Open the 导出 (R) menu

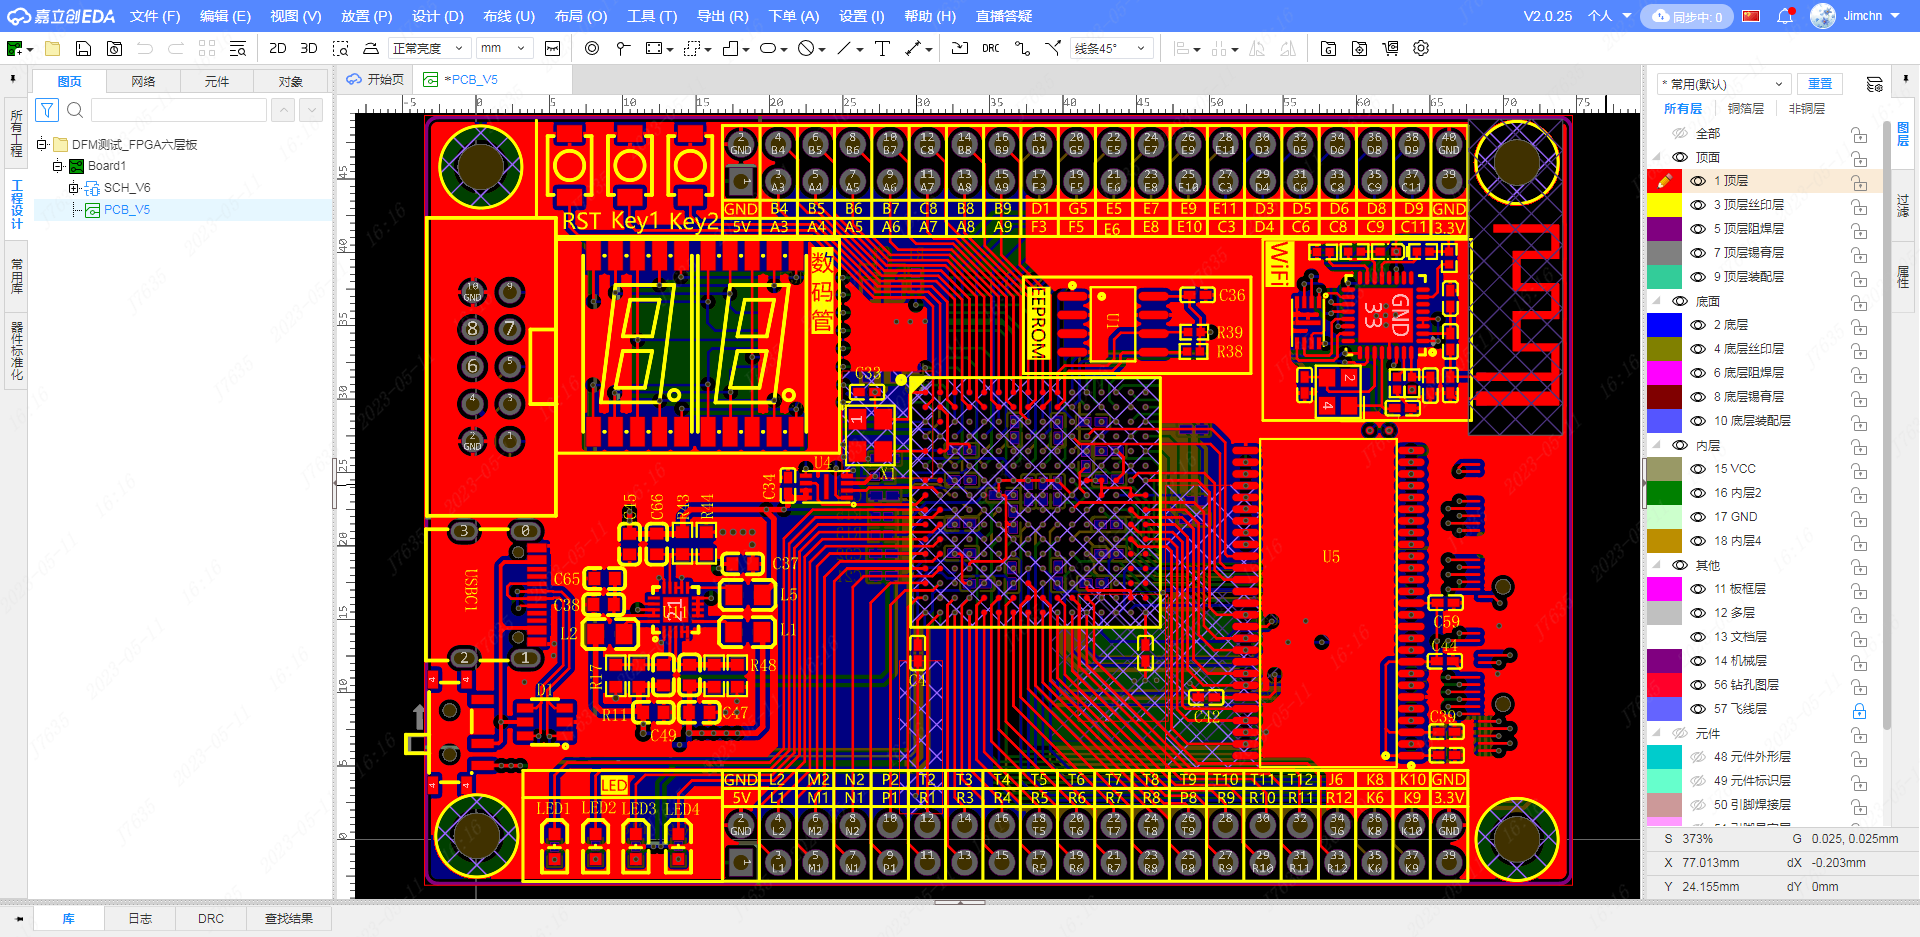pyautogui.click(x=722, y=16)
